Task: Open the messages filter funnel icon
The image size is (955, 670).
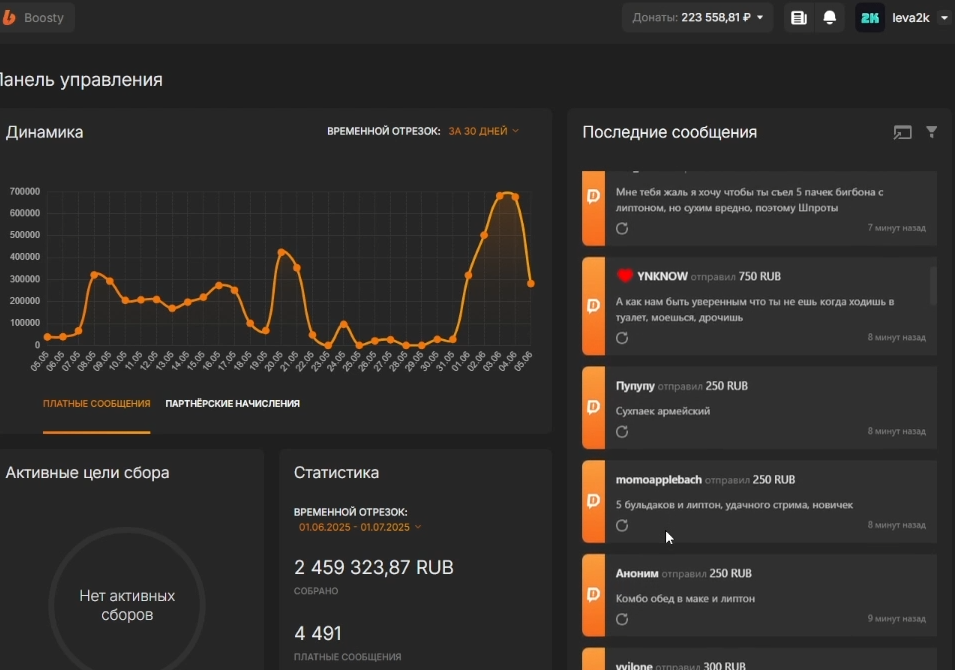Action: (x=931, y=132)
